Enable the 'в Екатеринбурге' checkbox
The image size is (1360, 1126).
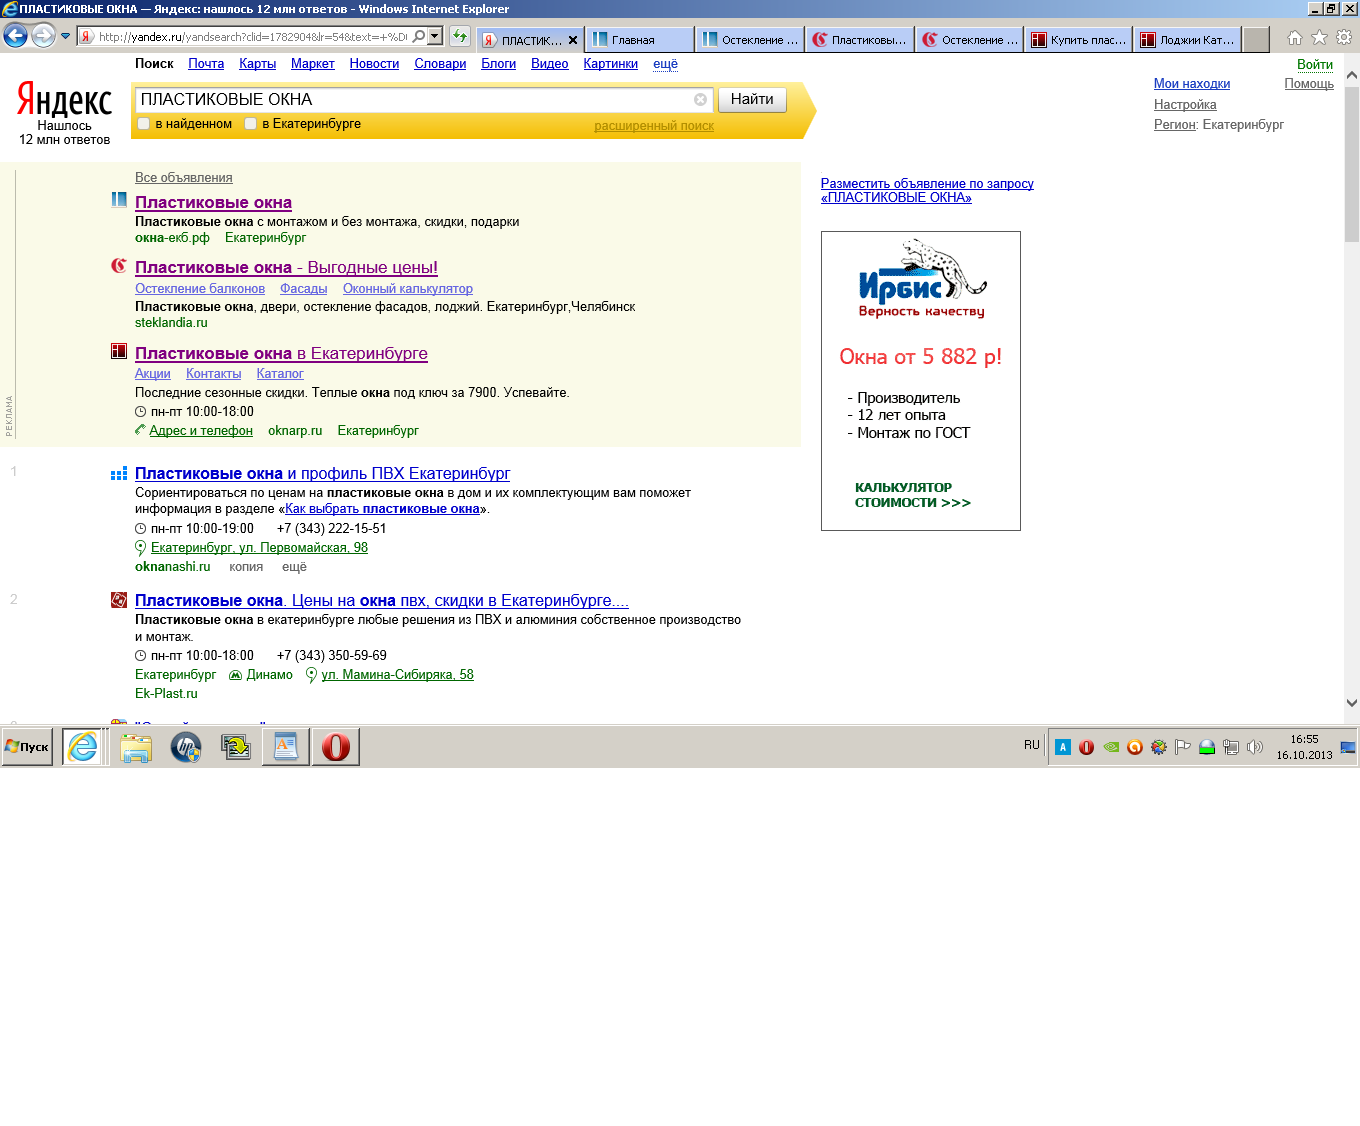point(251,124)
